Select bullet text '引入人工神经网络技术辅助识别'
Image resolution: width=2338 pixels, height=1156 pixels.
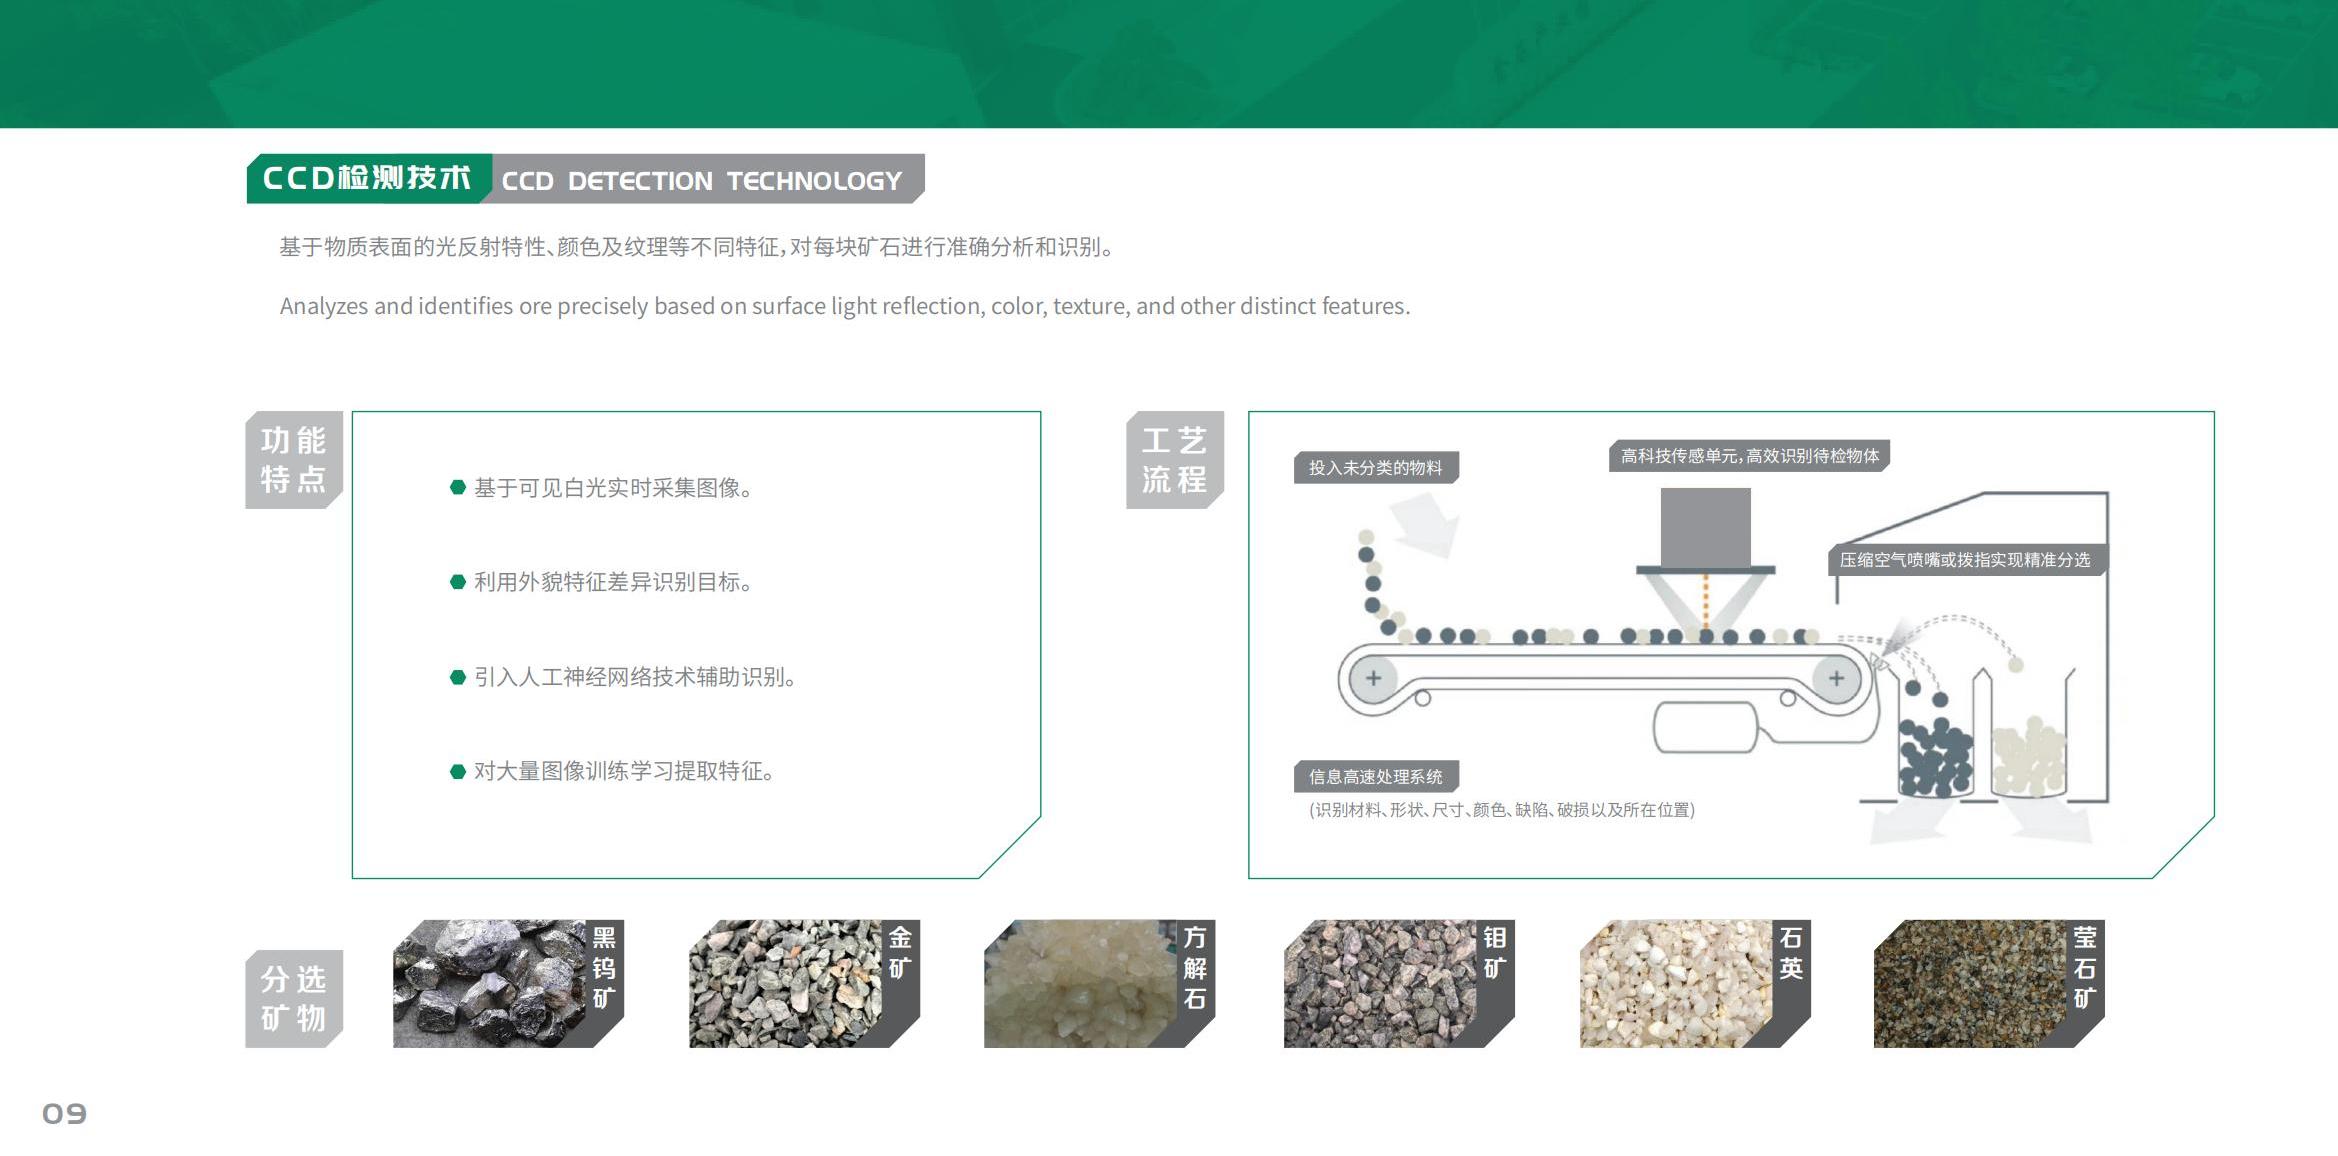pyautogui.click(x=635, y=677)
